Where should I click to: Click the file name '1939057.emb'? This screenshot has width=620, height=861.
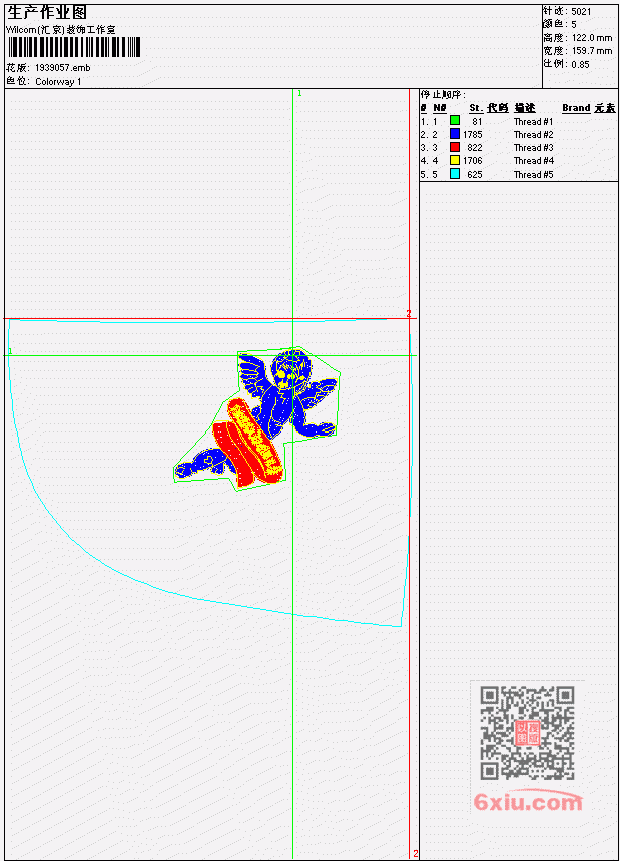[x=63, y=68]
